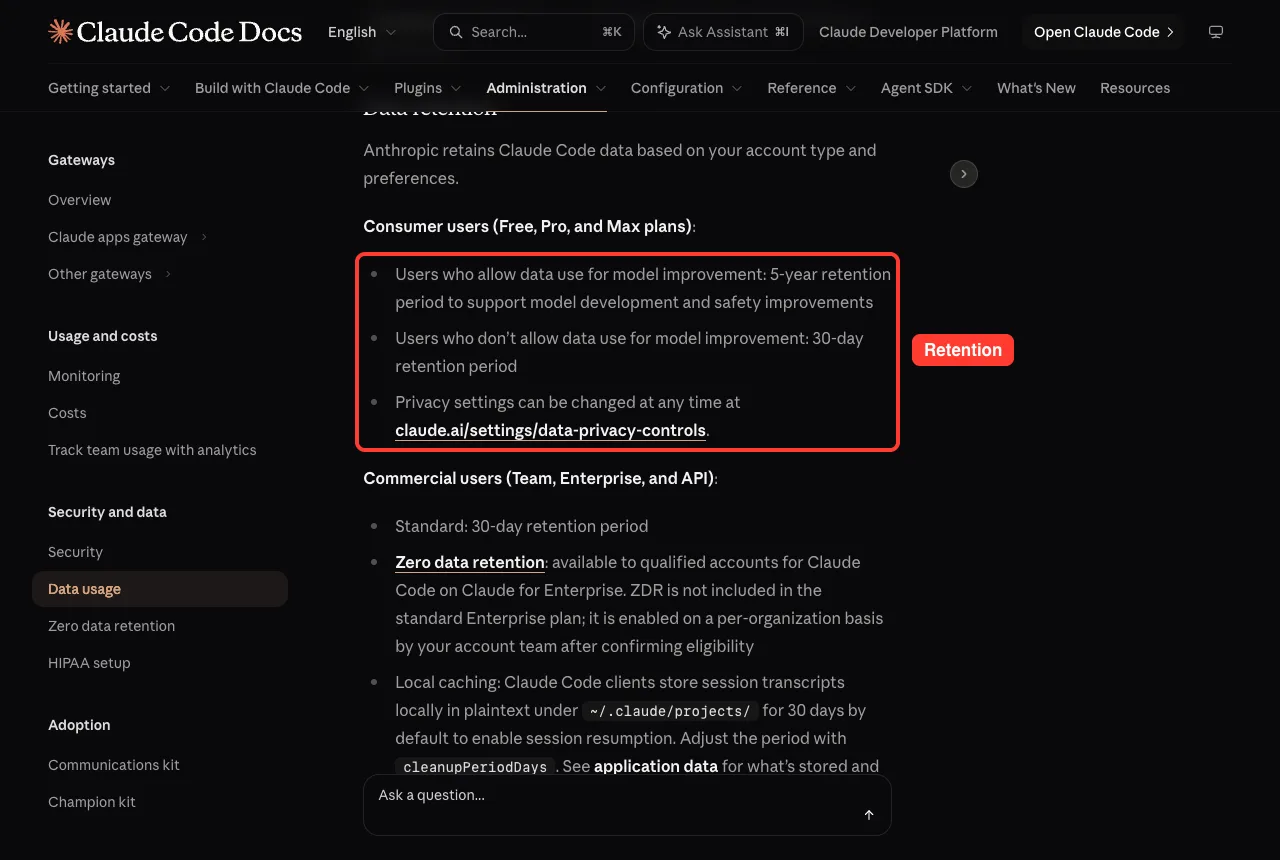Follow the claude.ai/settings/data-privacy-controls link
The height and width of the screenshot is (860, 1280).
click(x=550, y=430)
